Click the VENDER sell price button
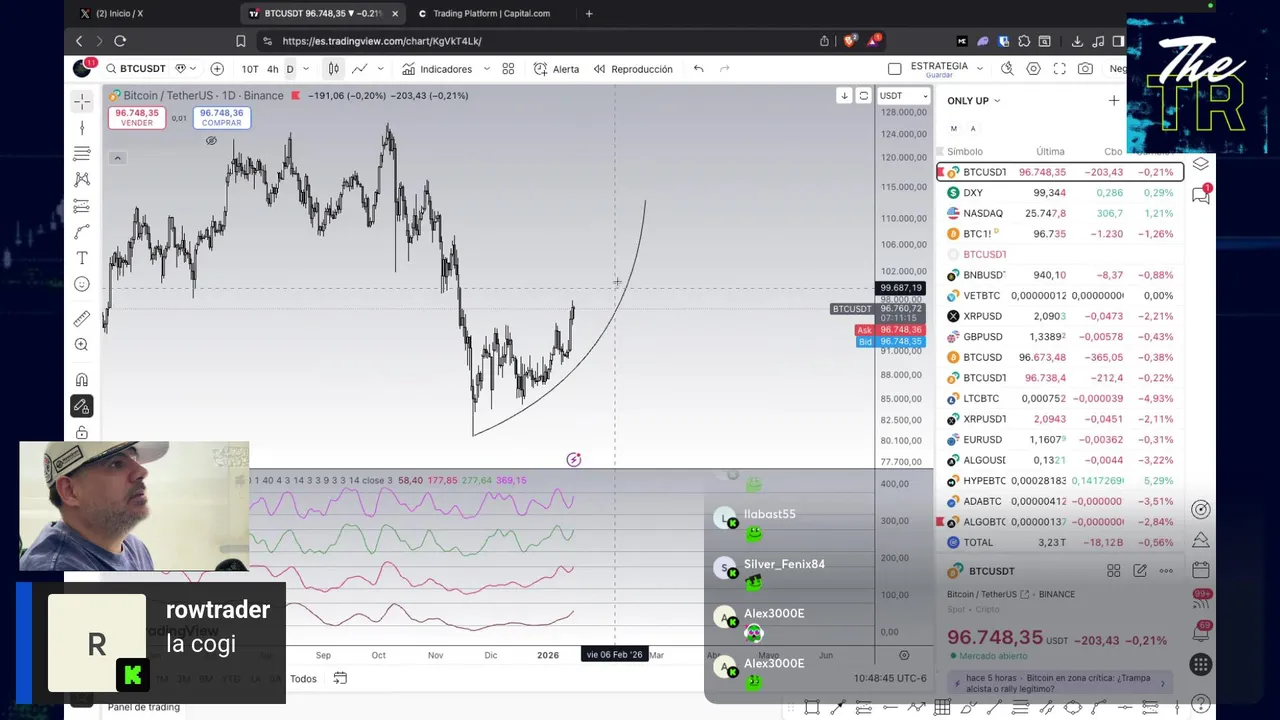Screen dimensions: 1280x720 tap(137, 117)
